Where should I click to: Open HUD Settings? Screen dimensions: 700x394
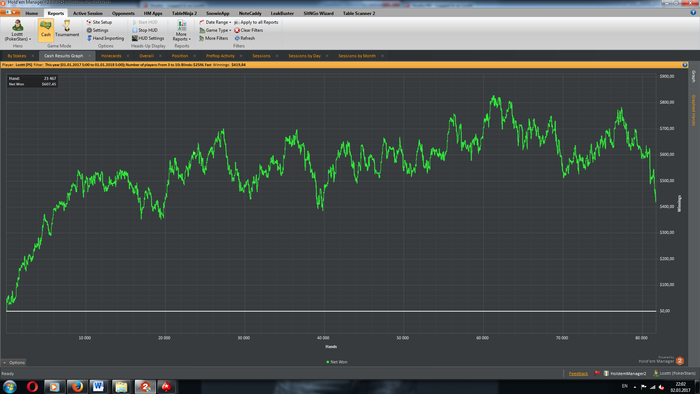(x=148, y=38)
